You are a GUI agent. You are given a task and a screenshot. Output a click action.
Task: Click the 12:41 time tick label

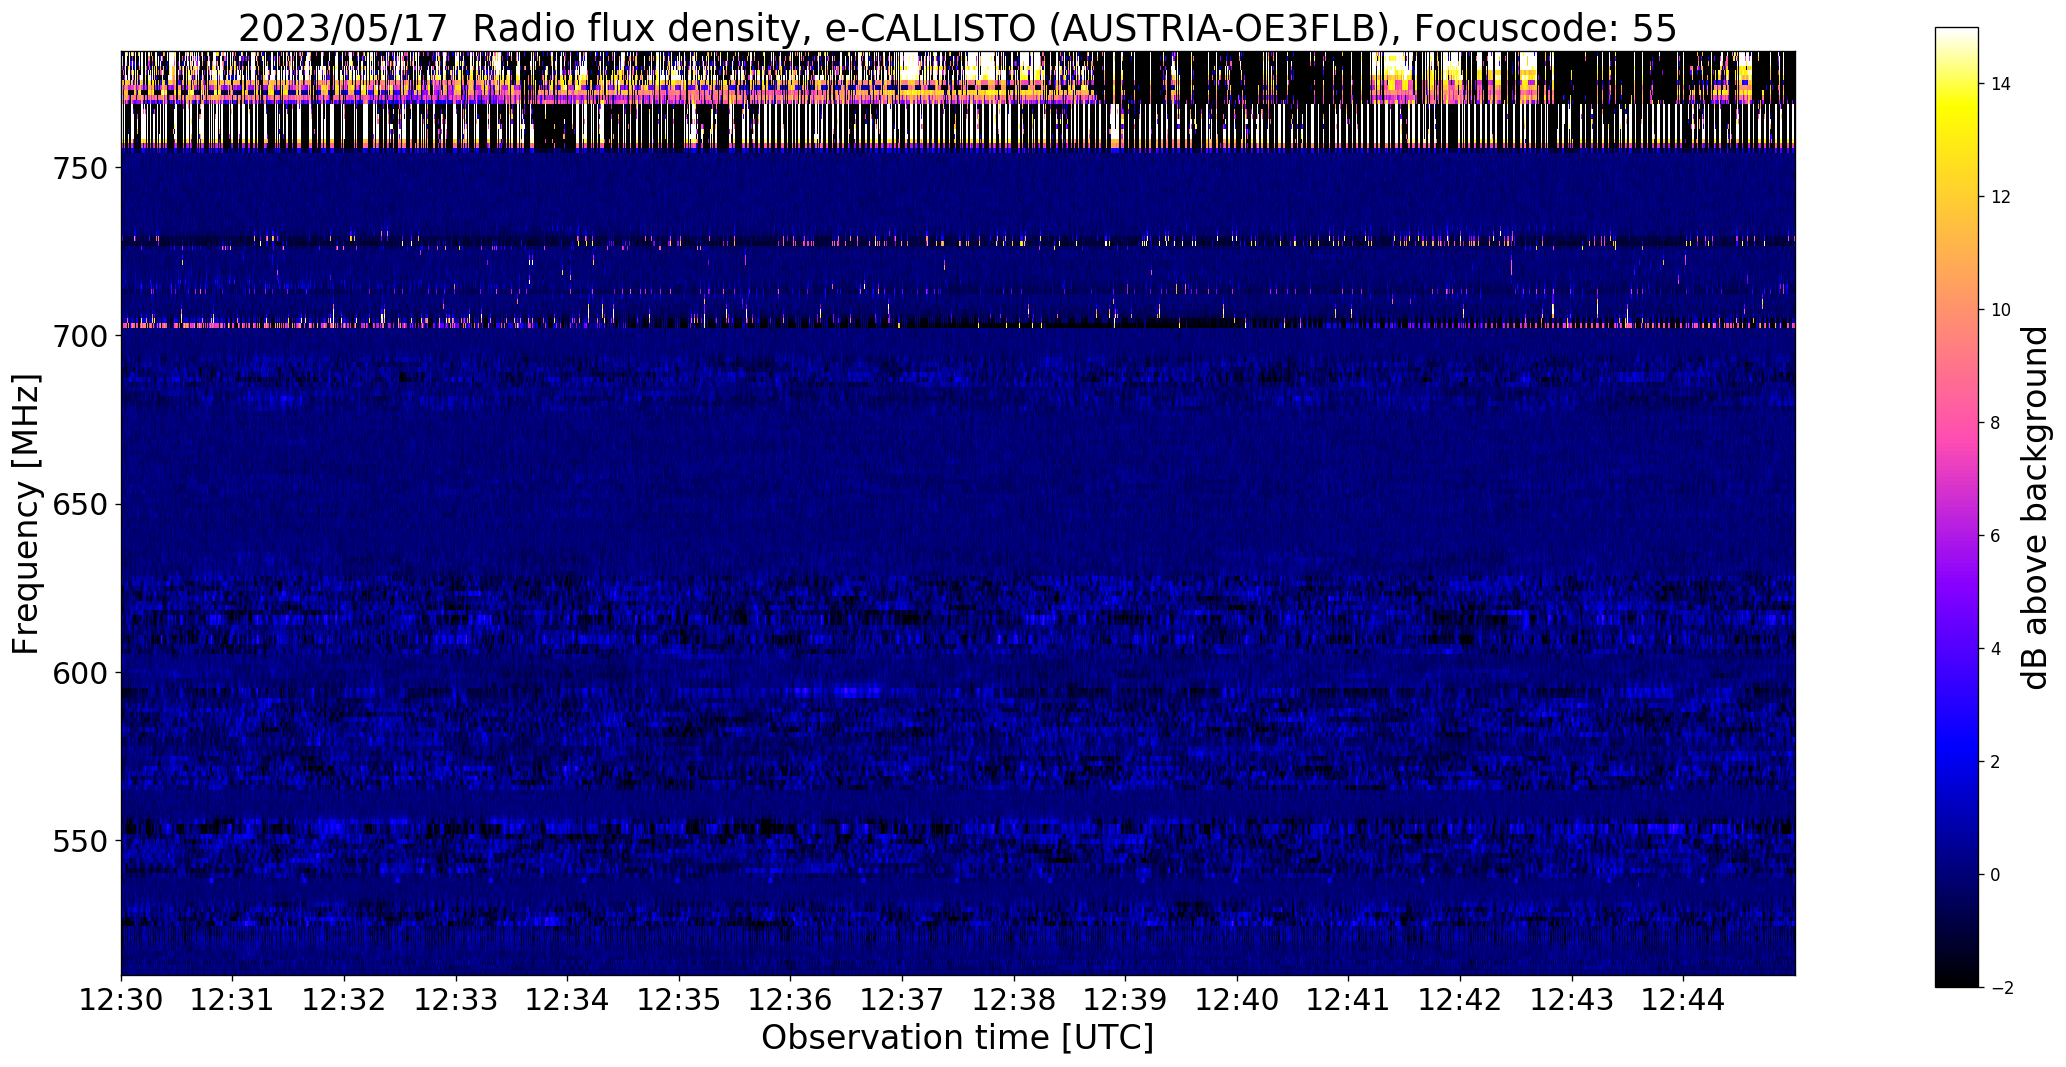tap(1349, 1000)
